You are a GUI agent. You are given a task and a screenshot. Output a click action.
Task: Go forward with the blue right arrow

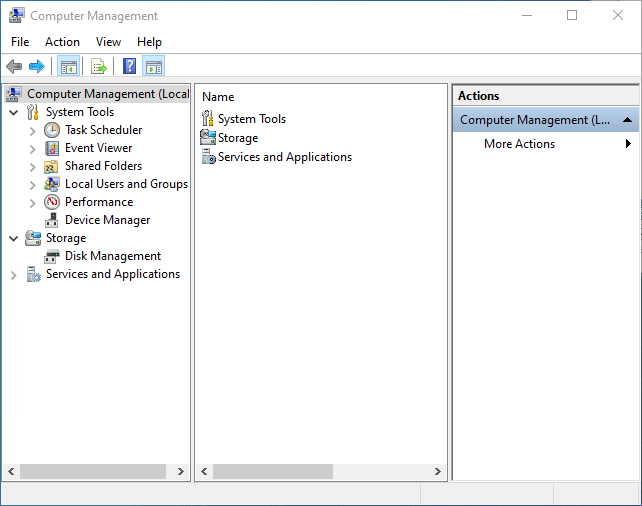click(x=36, y=66)
